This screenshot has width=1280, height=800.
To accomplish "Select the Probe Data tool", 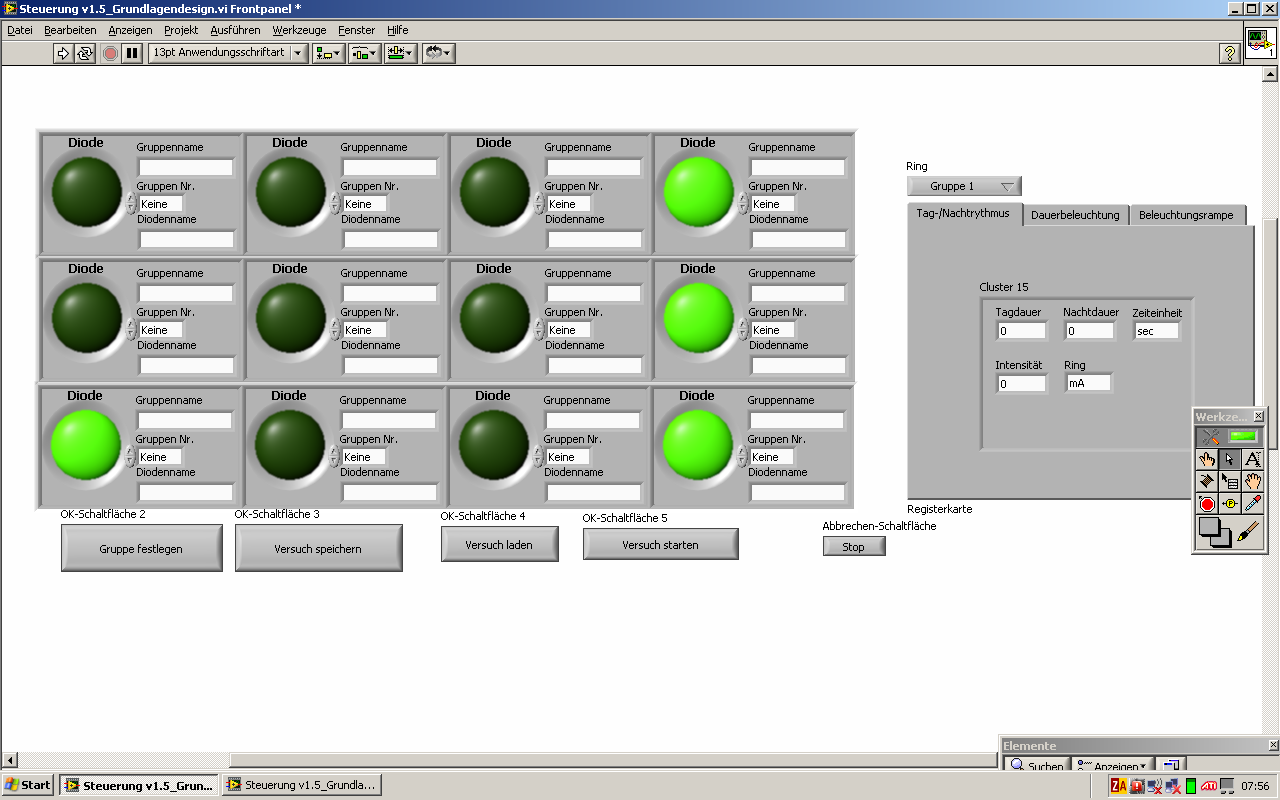I will click(x=1230, y=504).
